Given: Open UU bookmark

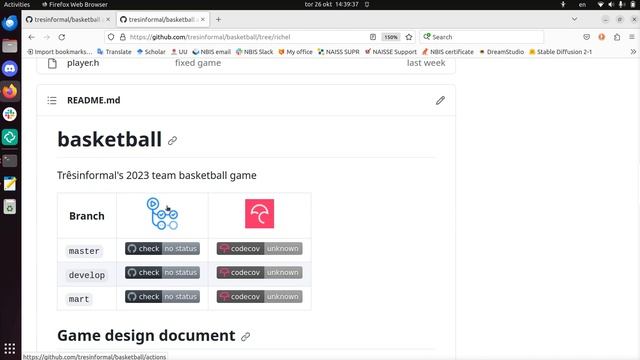Looking at the screenshot, I should pyautogui.click(x=179, y=52).
